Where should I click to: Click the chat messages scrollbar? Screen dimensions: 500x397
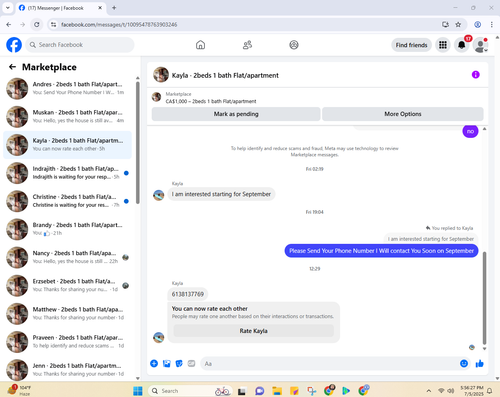tap(484, 298)
